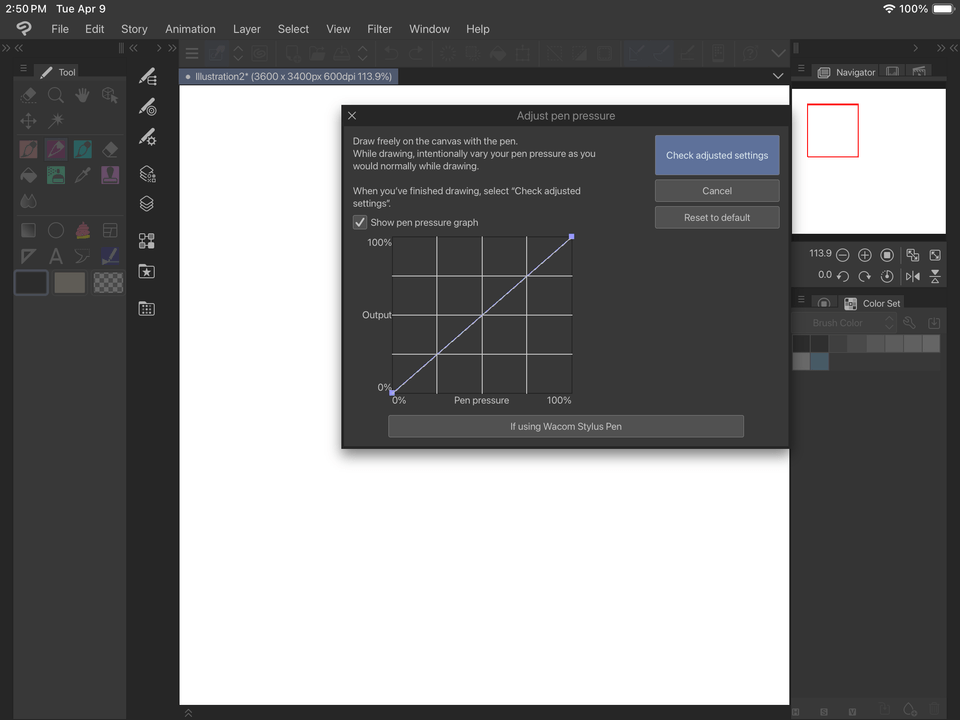Click the zoom in icon in Navigator
The image size is (960, 720).
[865, 256]
